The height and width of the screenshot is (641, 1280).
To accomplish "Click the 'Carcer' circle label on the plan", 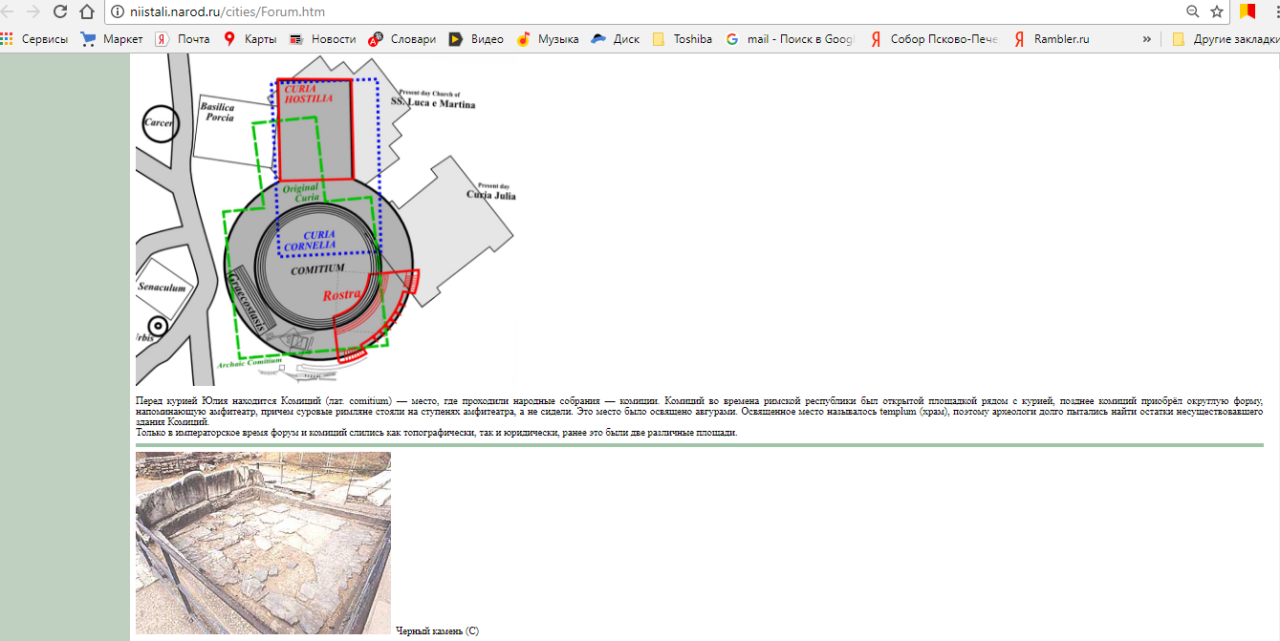I will 159,123.
